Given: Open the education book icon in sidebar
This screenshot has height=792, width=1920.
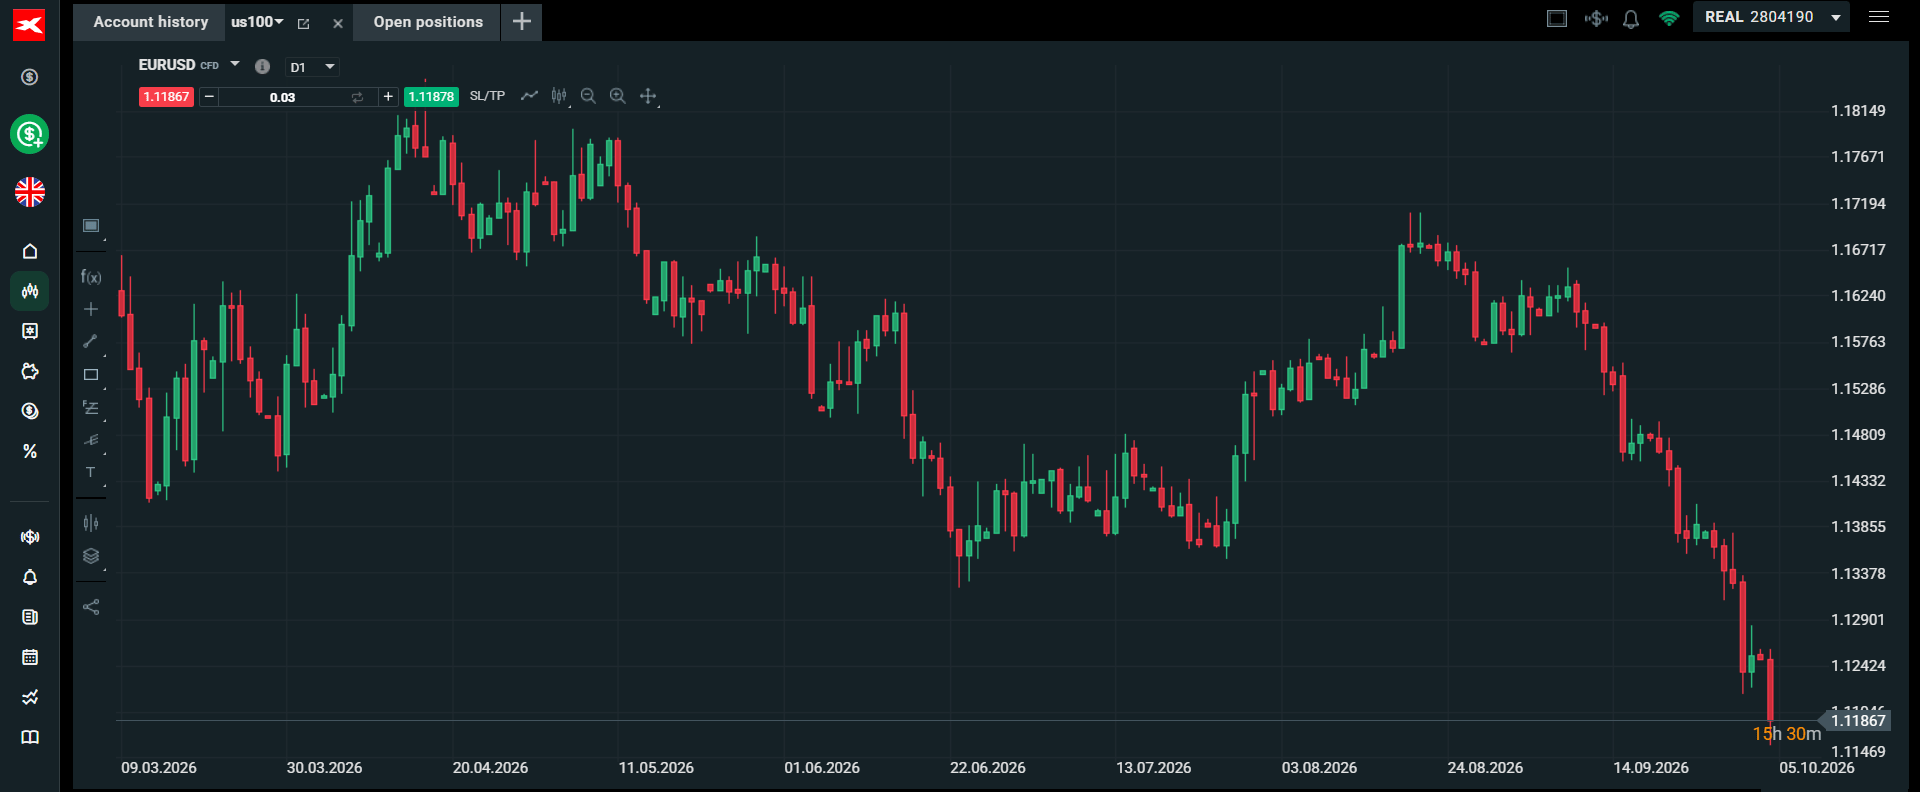Looking at the screenshot, I should (30, 737).
